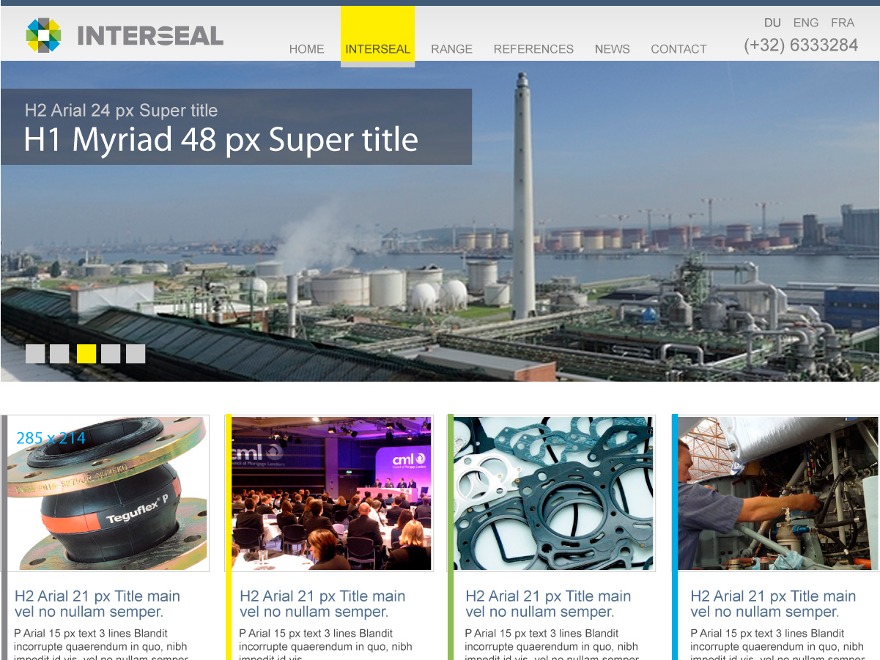
Task: Visit the NEWS section
Action: click(612, 49)
